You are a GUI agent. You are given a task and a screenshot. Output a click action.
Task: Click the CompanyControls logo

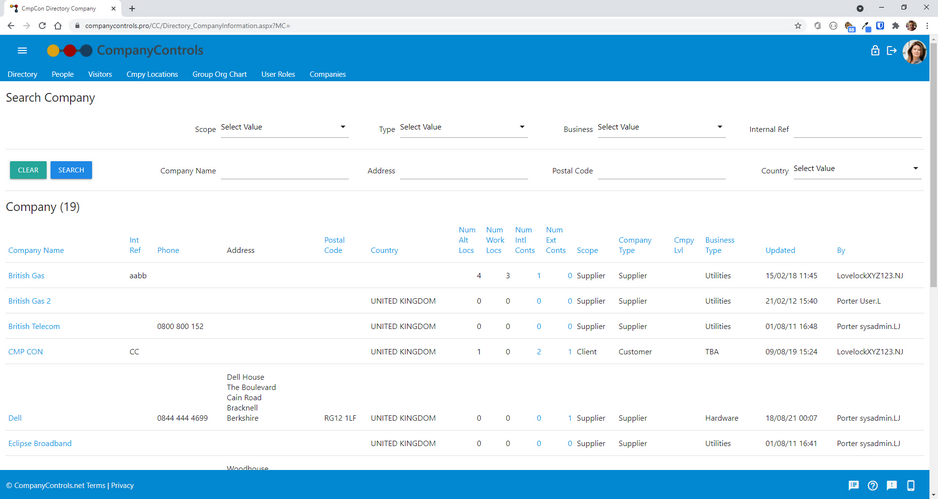(125, 51)
